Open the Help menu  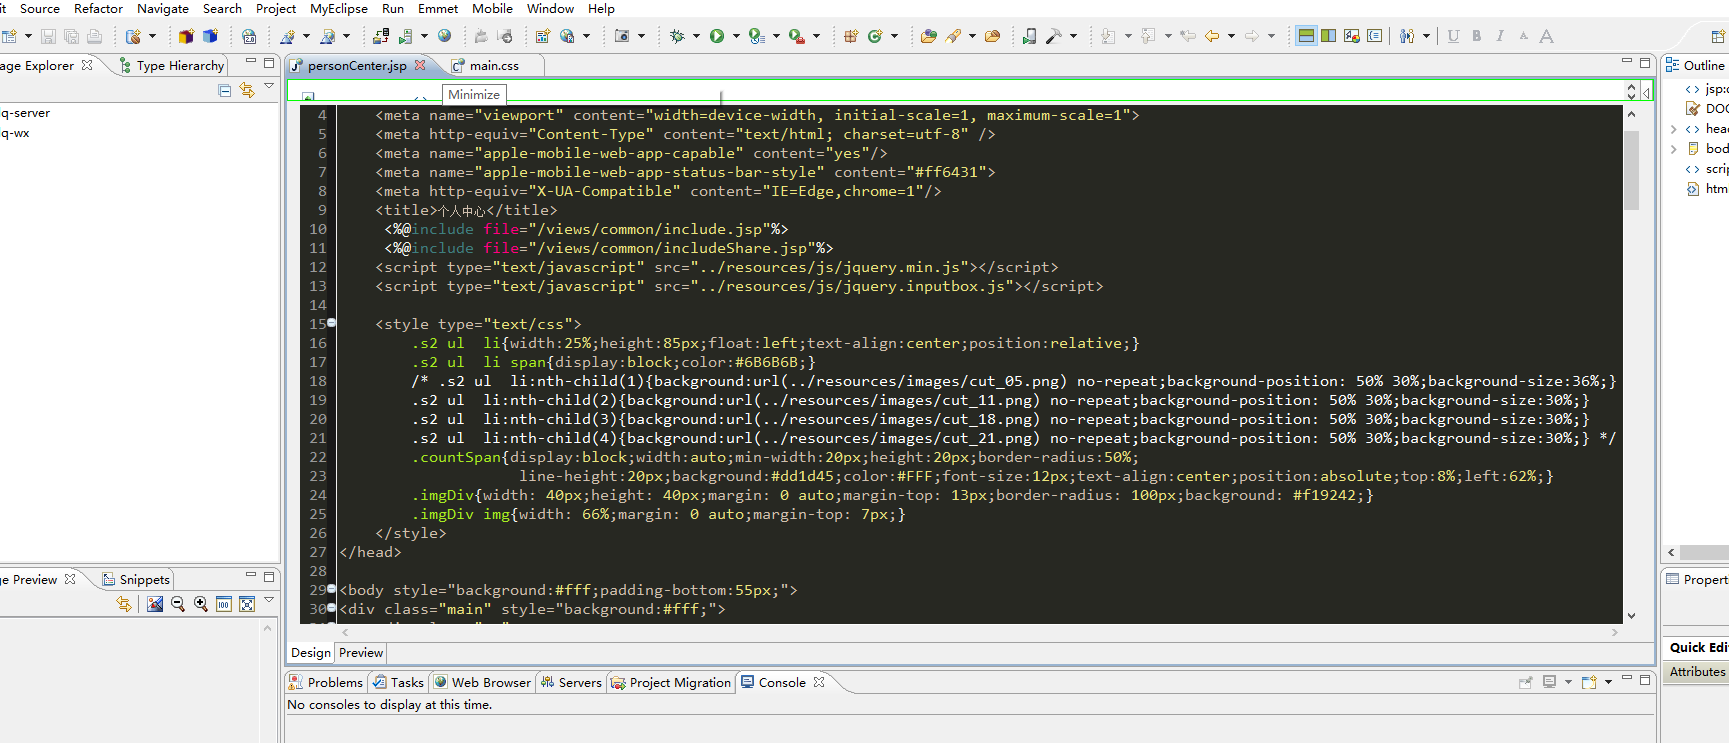coord(601,8)
